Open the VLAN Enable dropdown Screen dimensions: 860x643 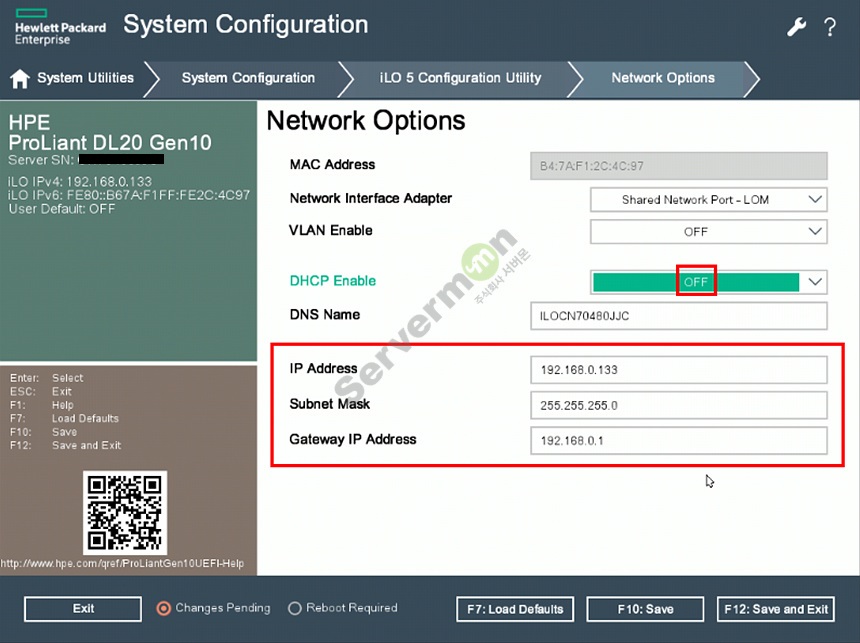[x=708, y=232]
